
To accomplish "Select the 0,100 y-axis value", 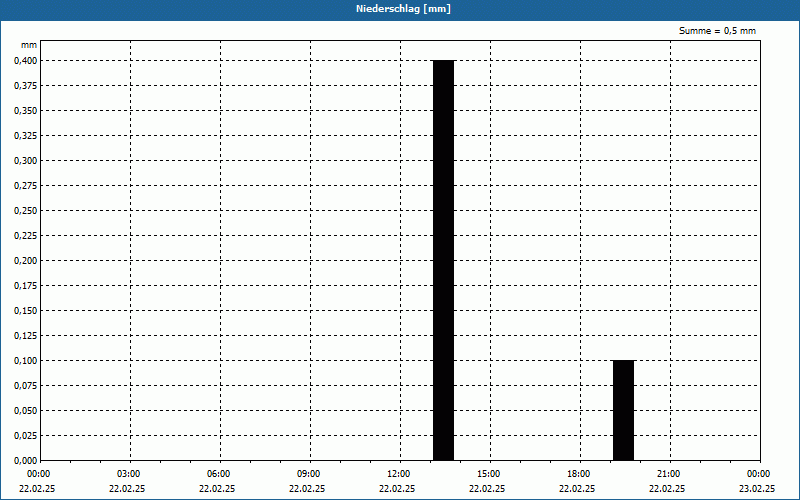I will pos(26,361).
